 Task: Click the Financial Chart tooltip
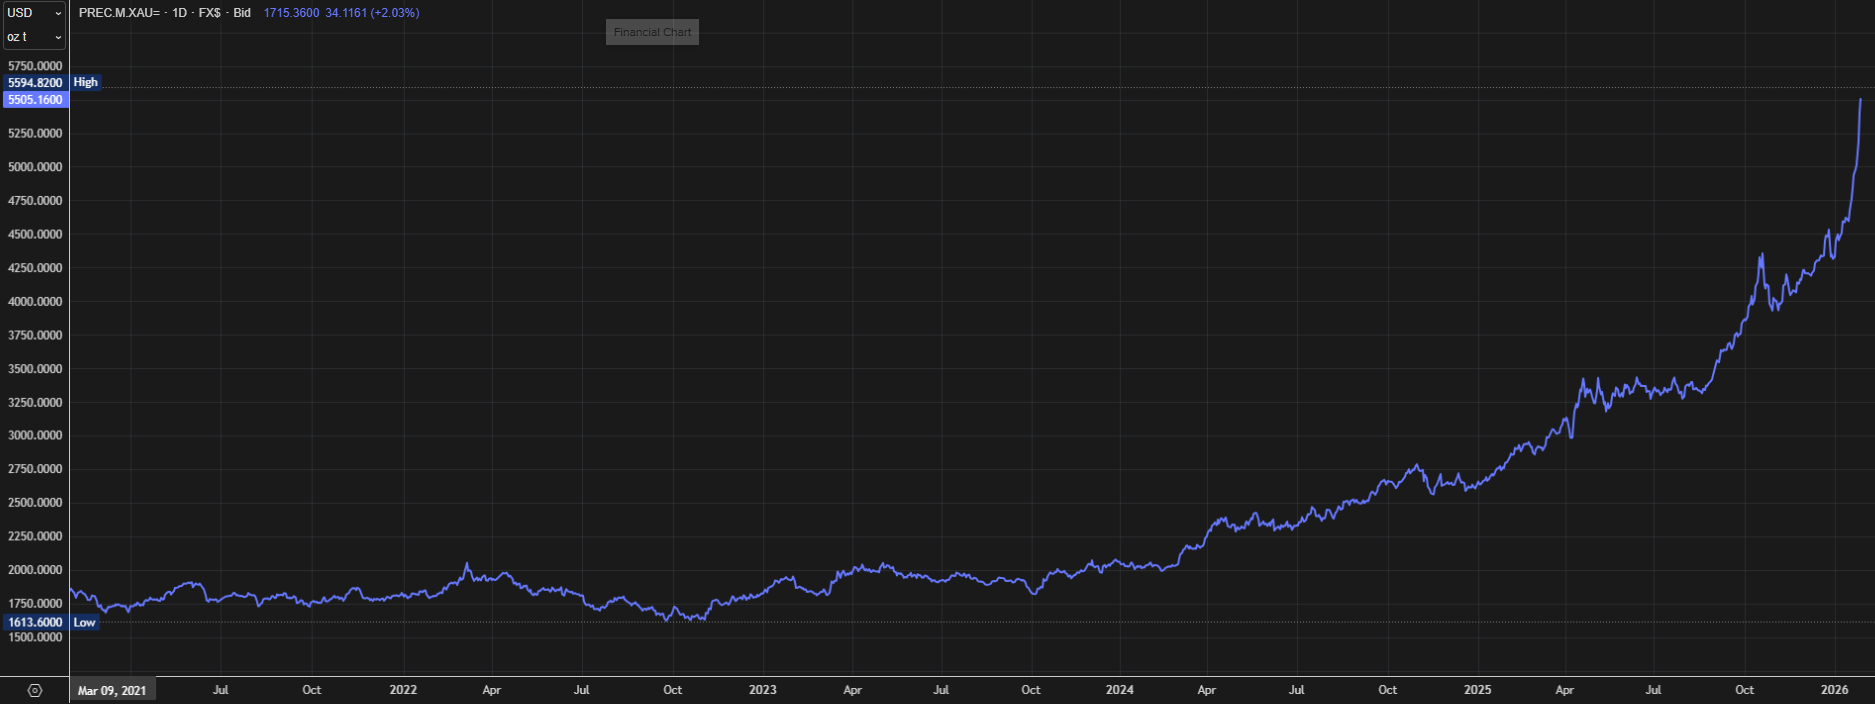[x=652, y=32]
